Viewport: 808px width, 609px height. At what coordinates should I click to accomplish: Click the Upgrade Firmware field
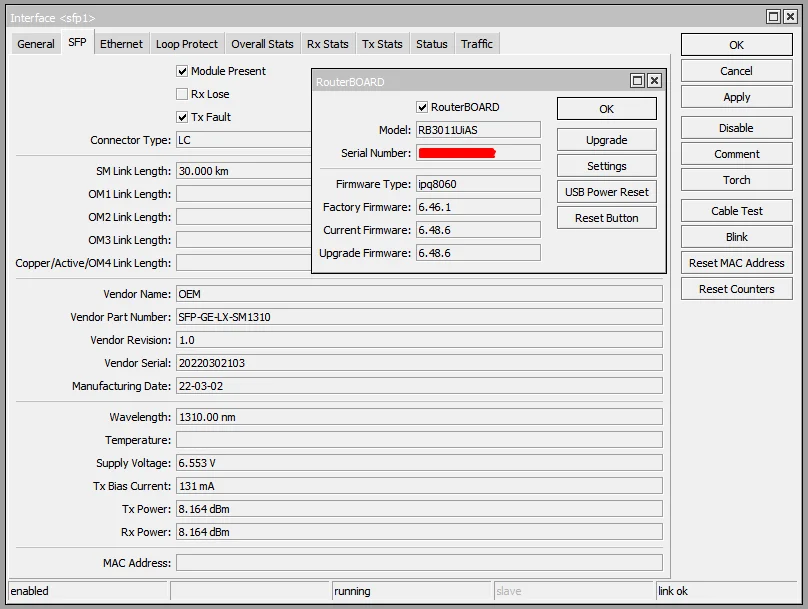tap(478, 252)
